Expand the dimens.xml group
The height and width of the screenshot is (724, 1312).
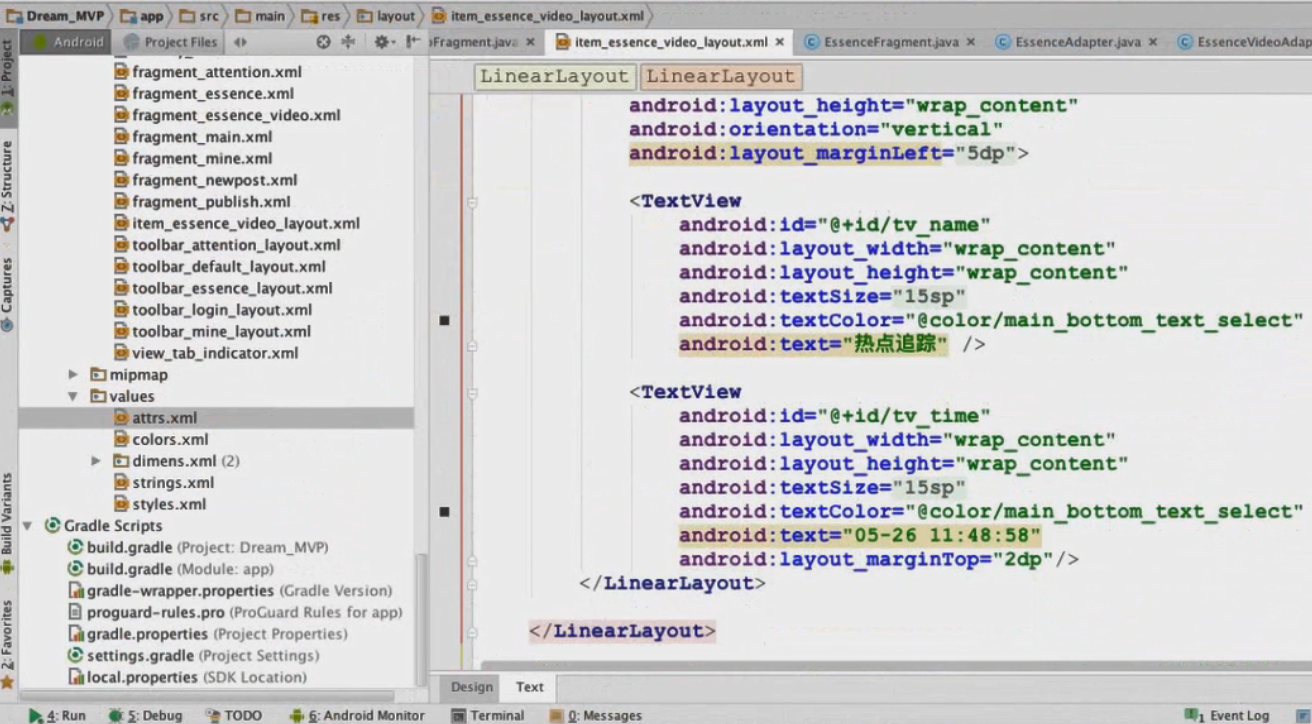(x=96, y=461)
